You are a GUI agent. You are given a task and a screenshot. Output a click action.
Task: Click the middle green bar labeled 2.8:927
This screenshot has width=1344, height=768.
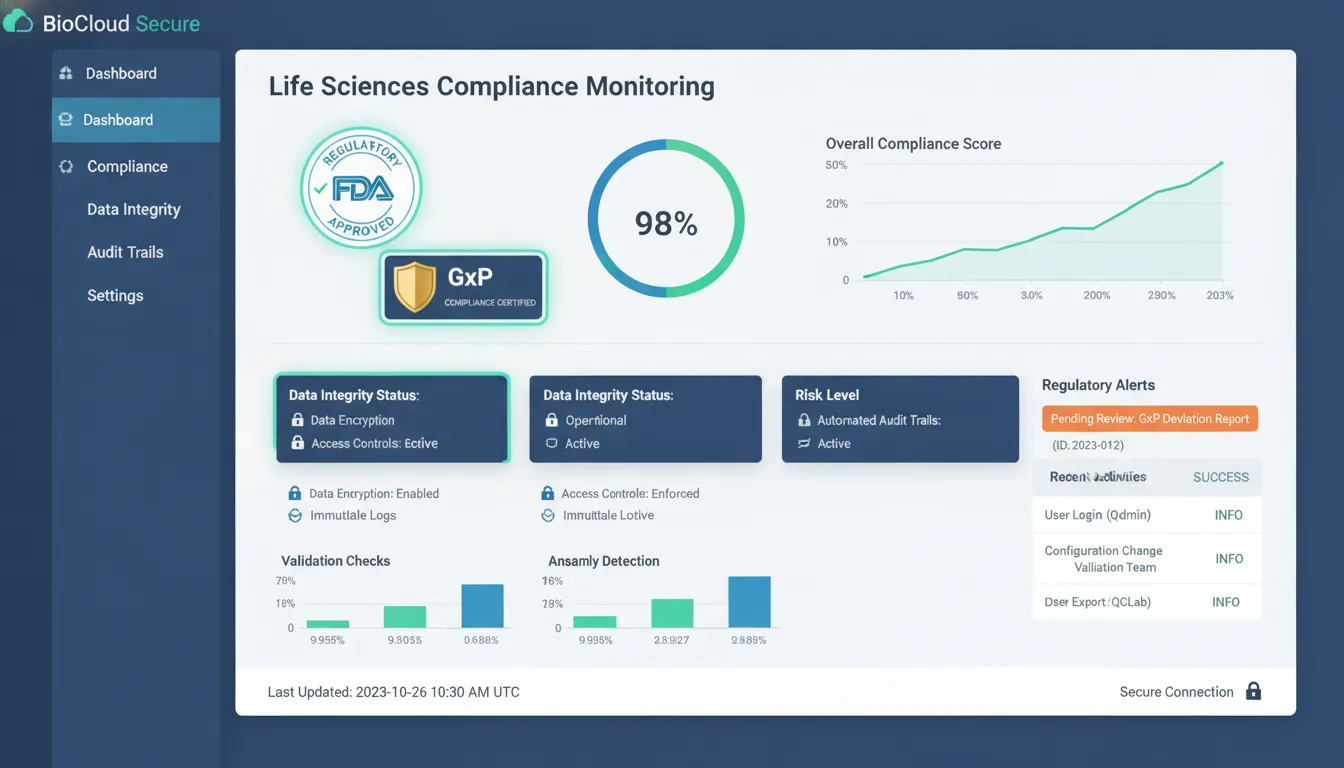click(x=672, y=613)
